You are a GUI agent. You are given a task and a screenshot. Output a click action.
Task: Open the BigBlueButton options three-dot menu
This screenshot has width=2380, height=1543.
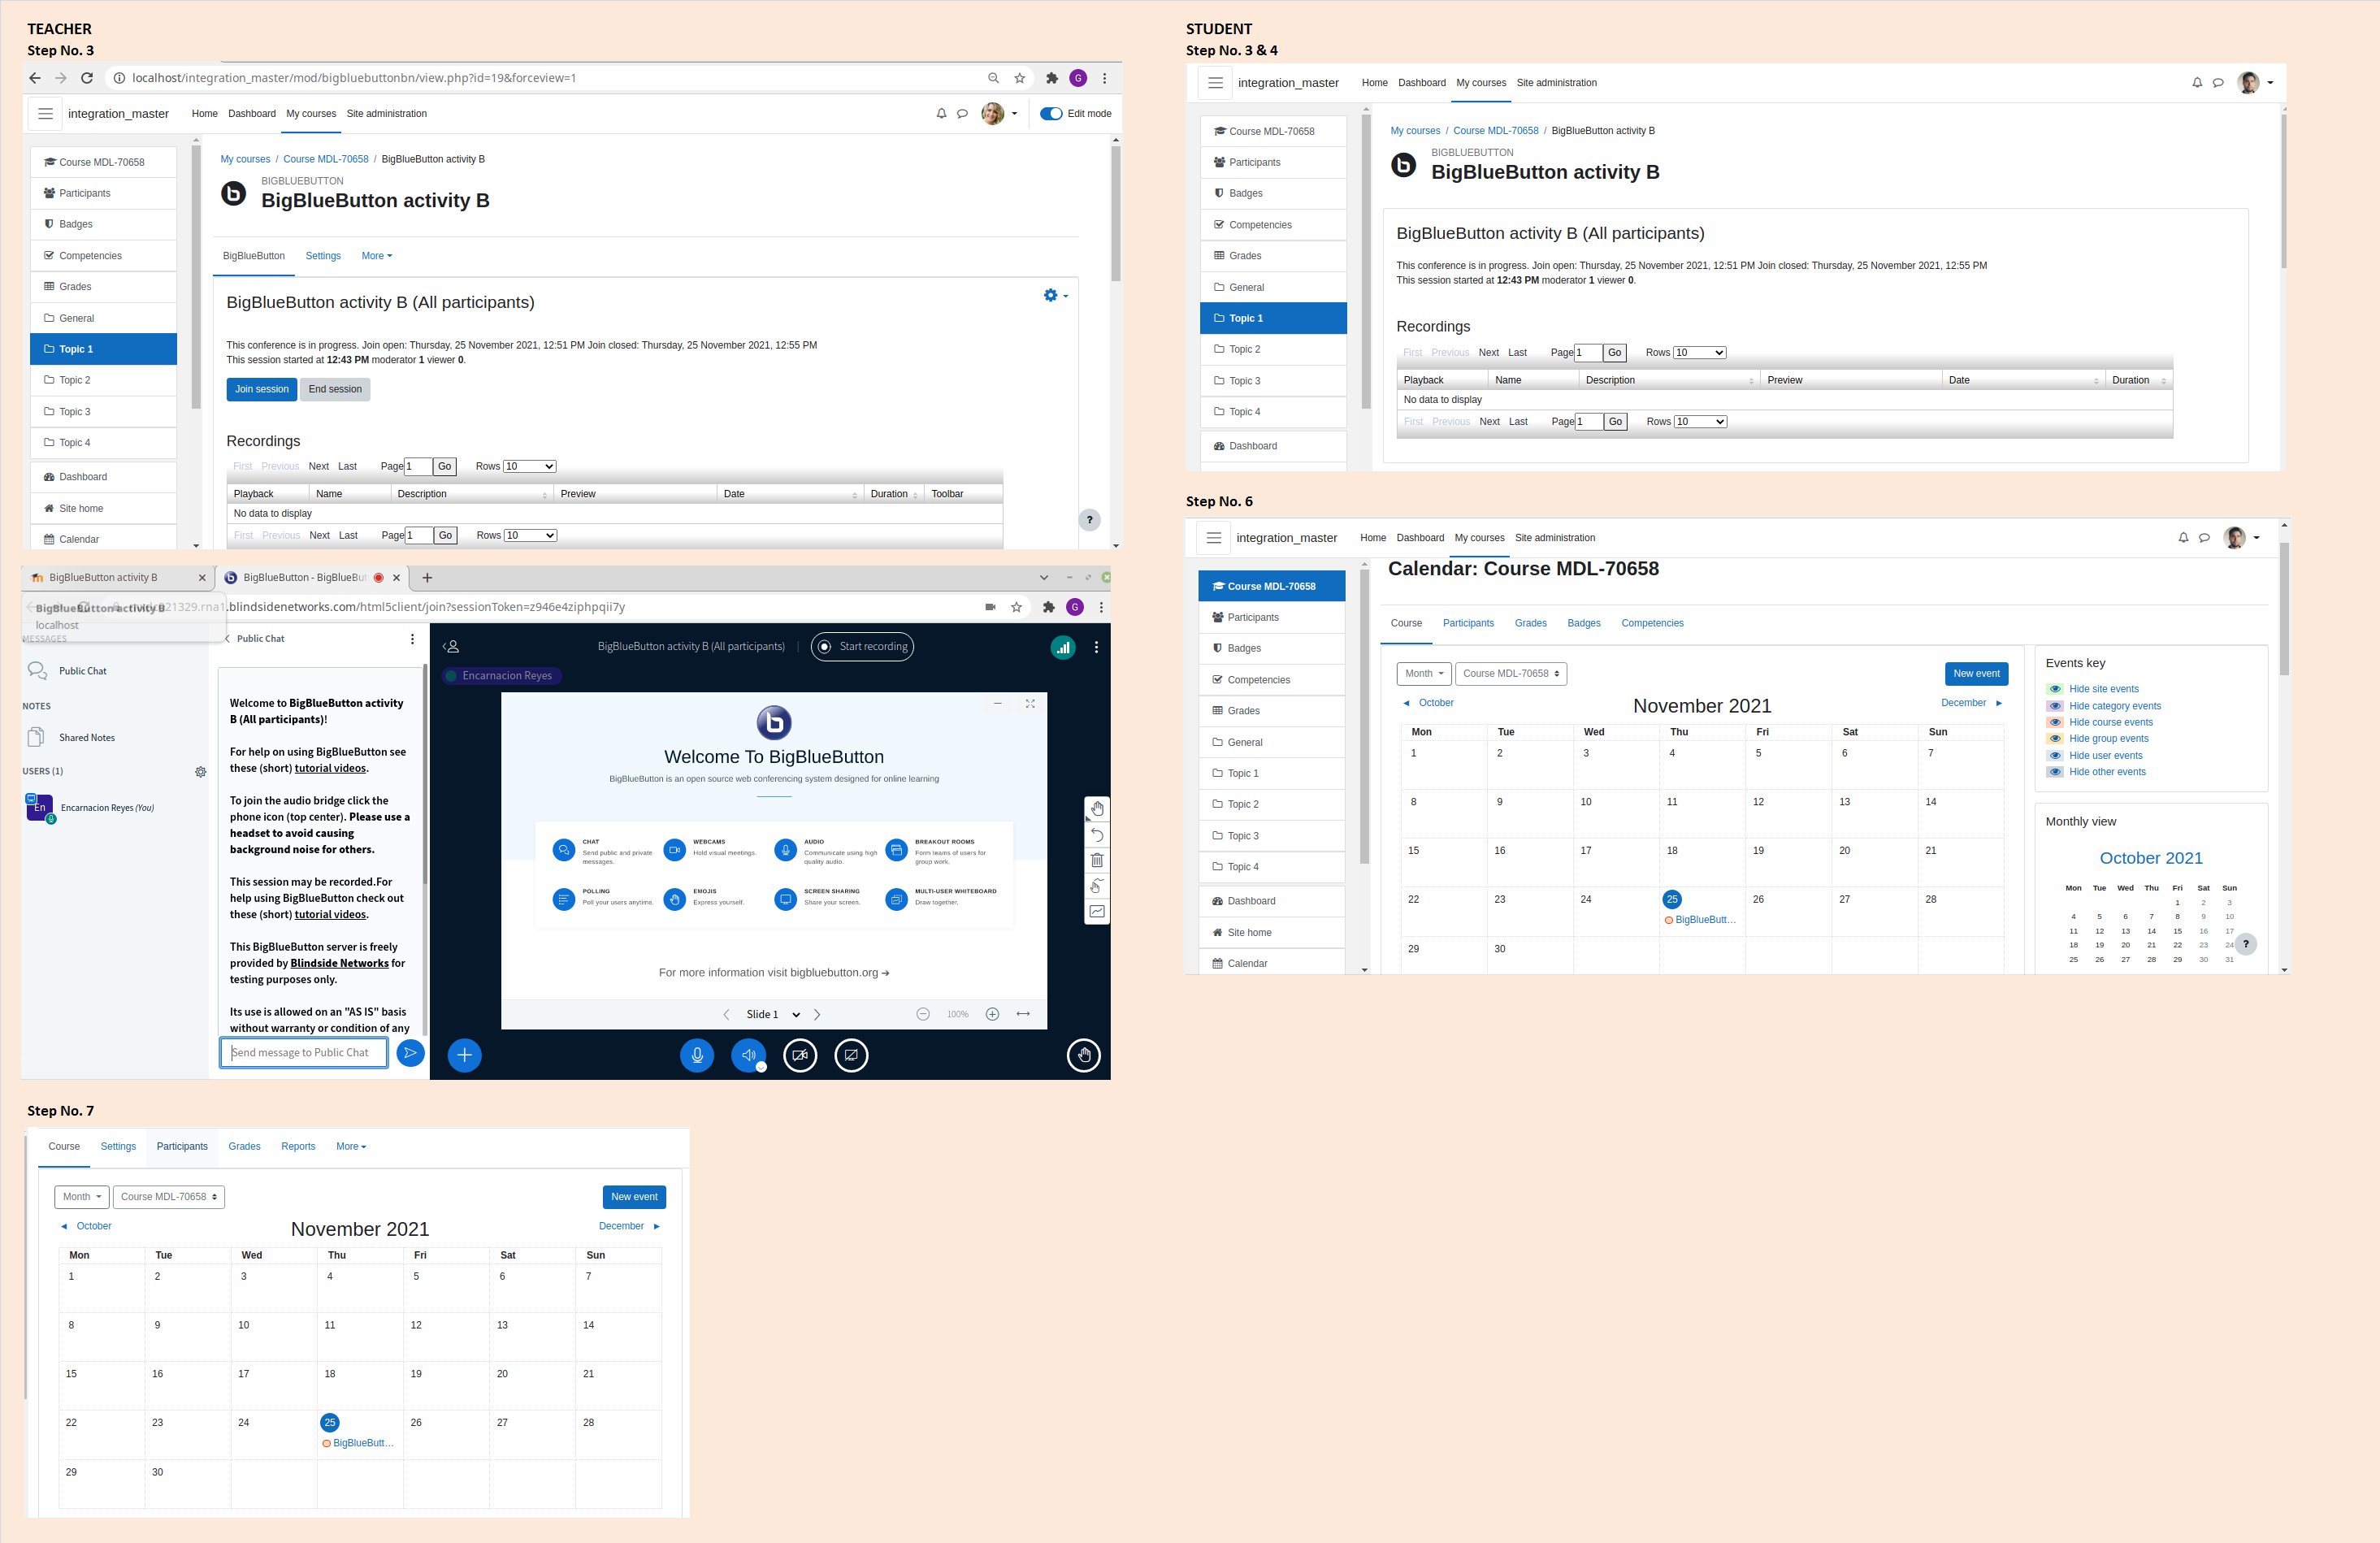click(x=1096, y=647)
